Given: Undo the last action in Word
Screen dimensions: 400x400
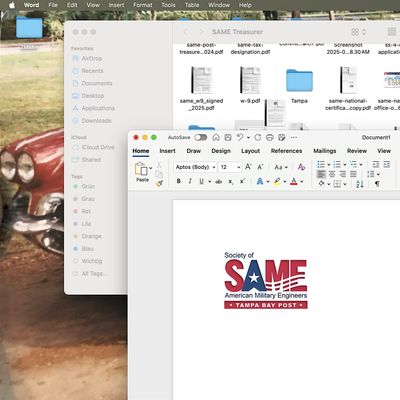Looking at the screenshot, I should [x=240, y=137].
